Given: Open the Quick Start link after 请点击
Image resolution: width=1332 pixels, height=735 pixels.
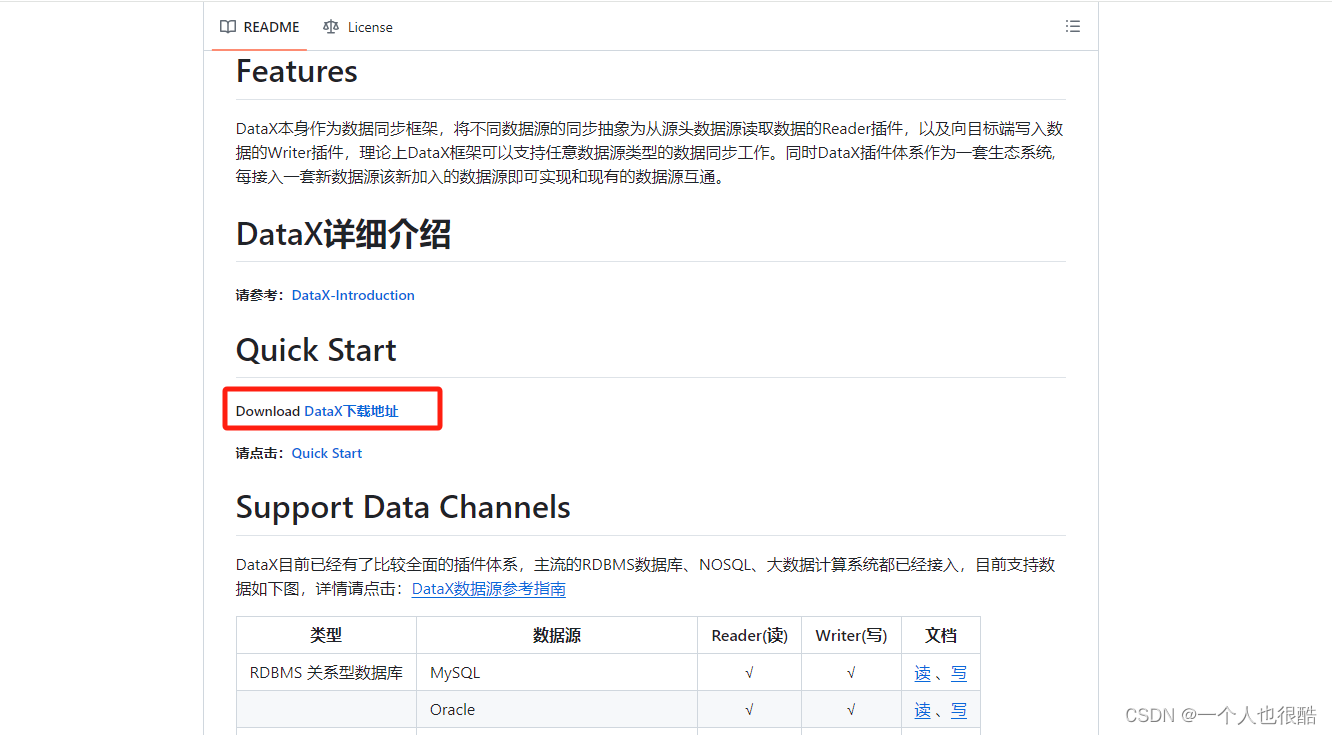Looking at the screenshot, I should [327, 453].
